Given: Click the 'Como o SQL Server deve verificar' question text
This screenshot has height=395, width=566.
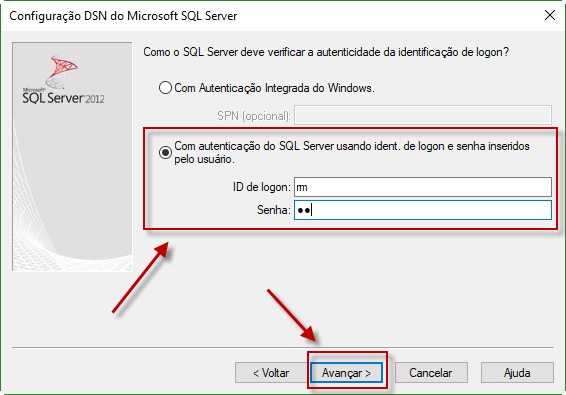Looking at the screenshot, I should 326,52.
